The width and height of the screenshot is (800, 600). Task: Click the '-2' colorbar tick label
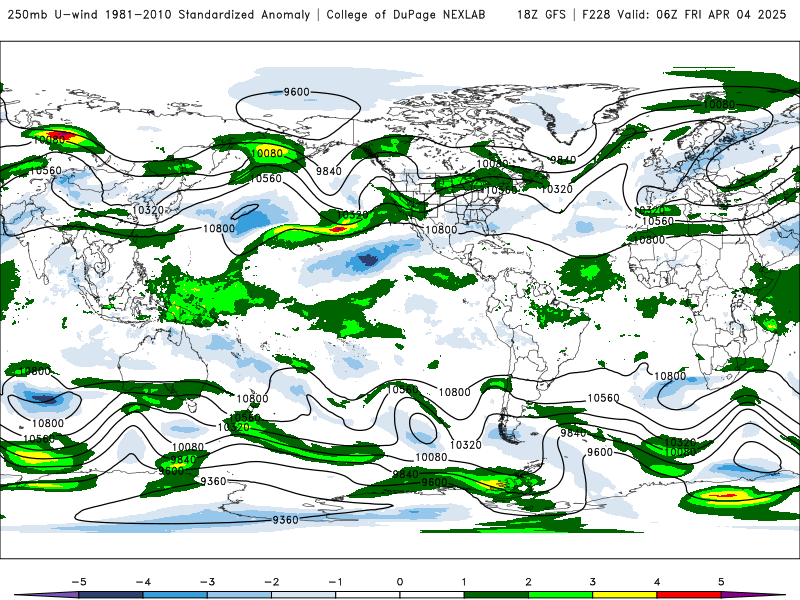tap(271, 582)
